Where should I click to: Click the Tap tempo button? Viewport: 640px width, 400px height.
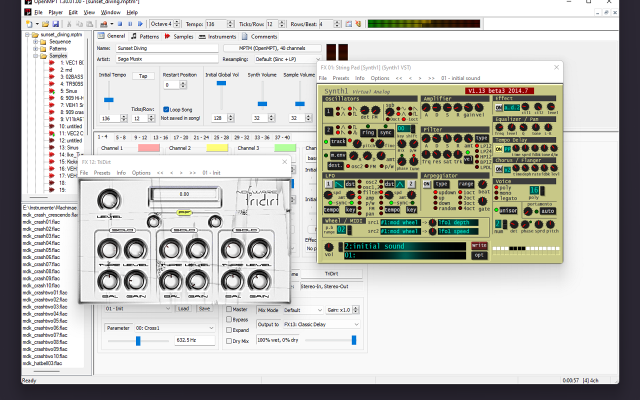click(x=143, y=76)
